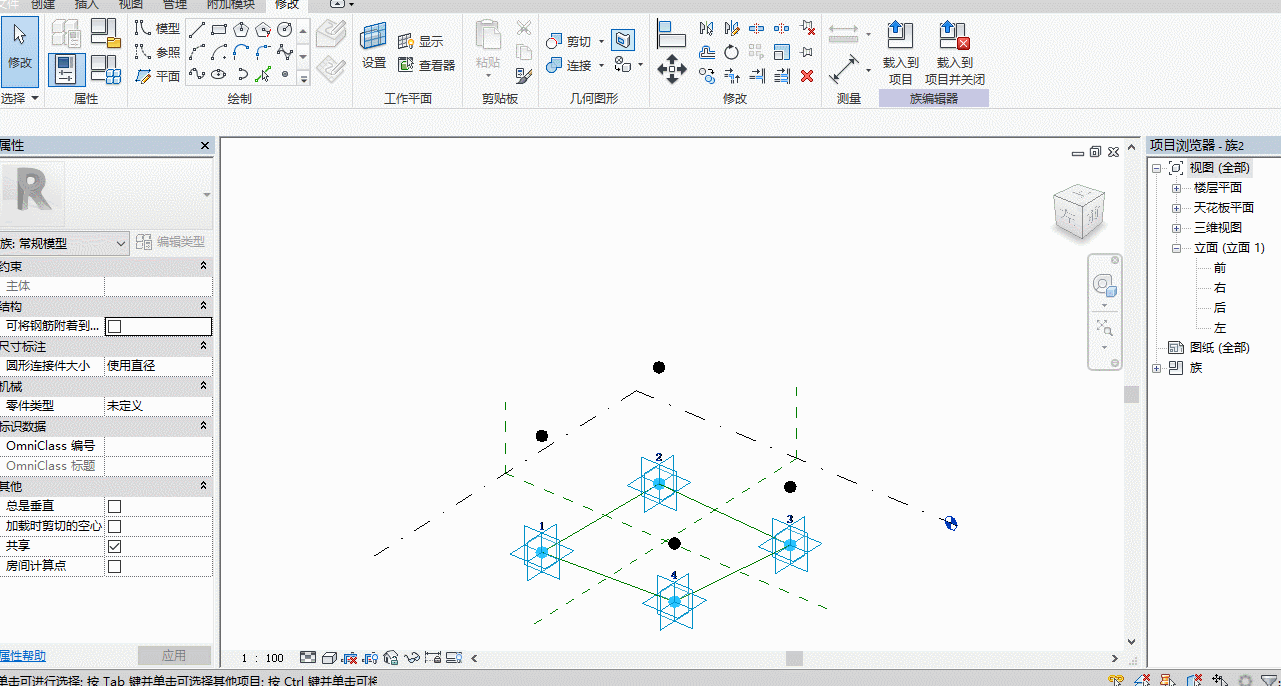
Task: Select the Align tool icon
Action: coord(671,34)
